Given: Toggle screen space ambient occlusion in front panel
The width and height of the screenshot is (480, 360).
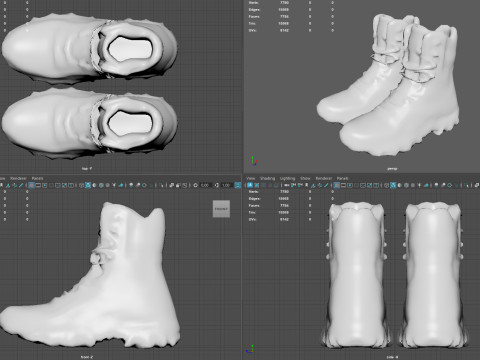Looking at the screenshot, I should tap(131, 185).
